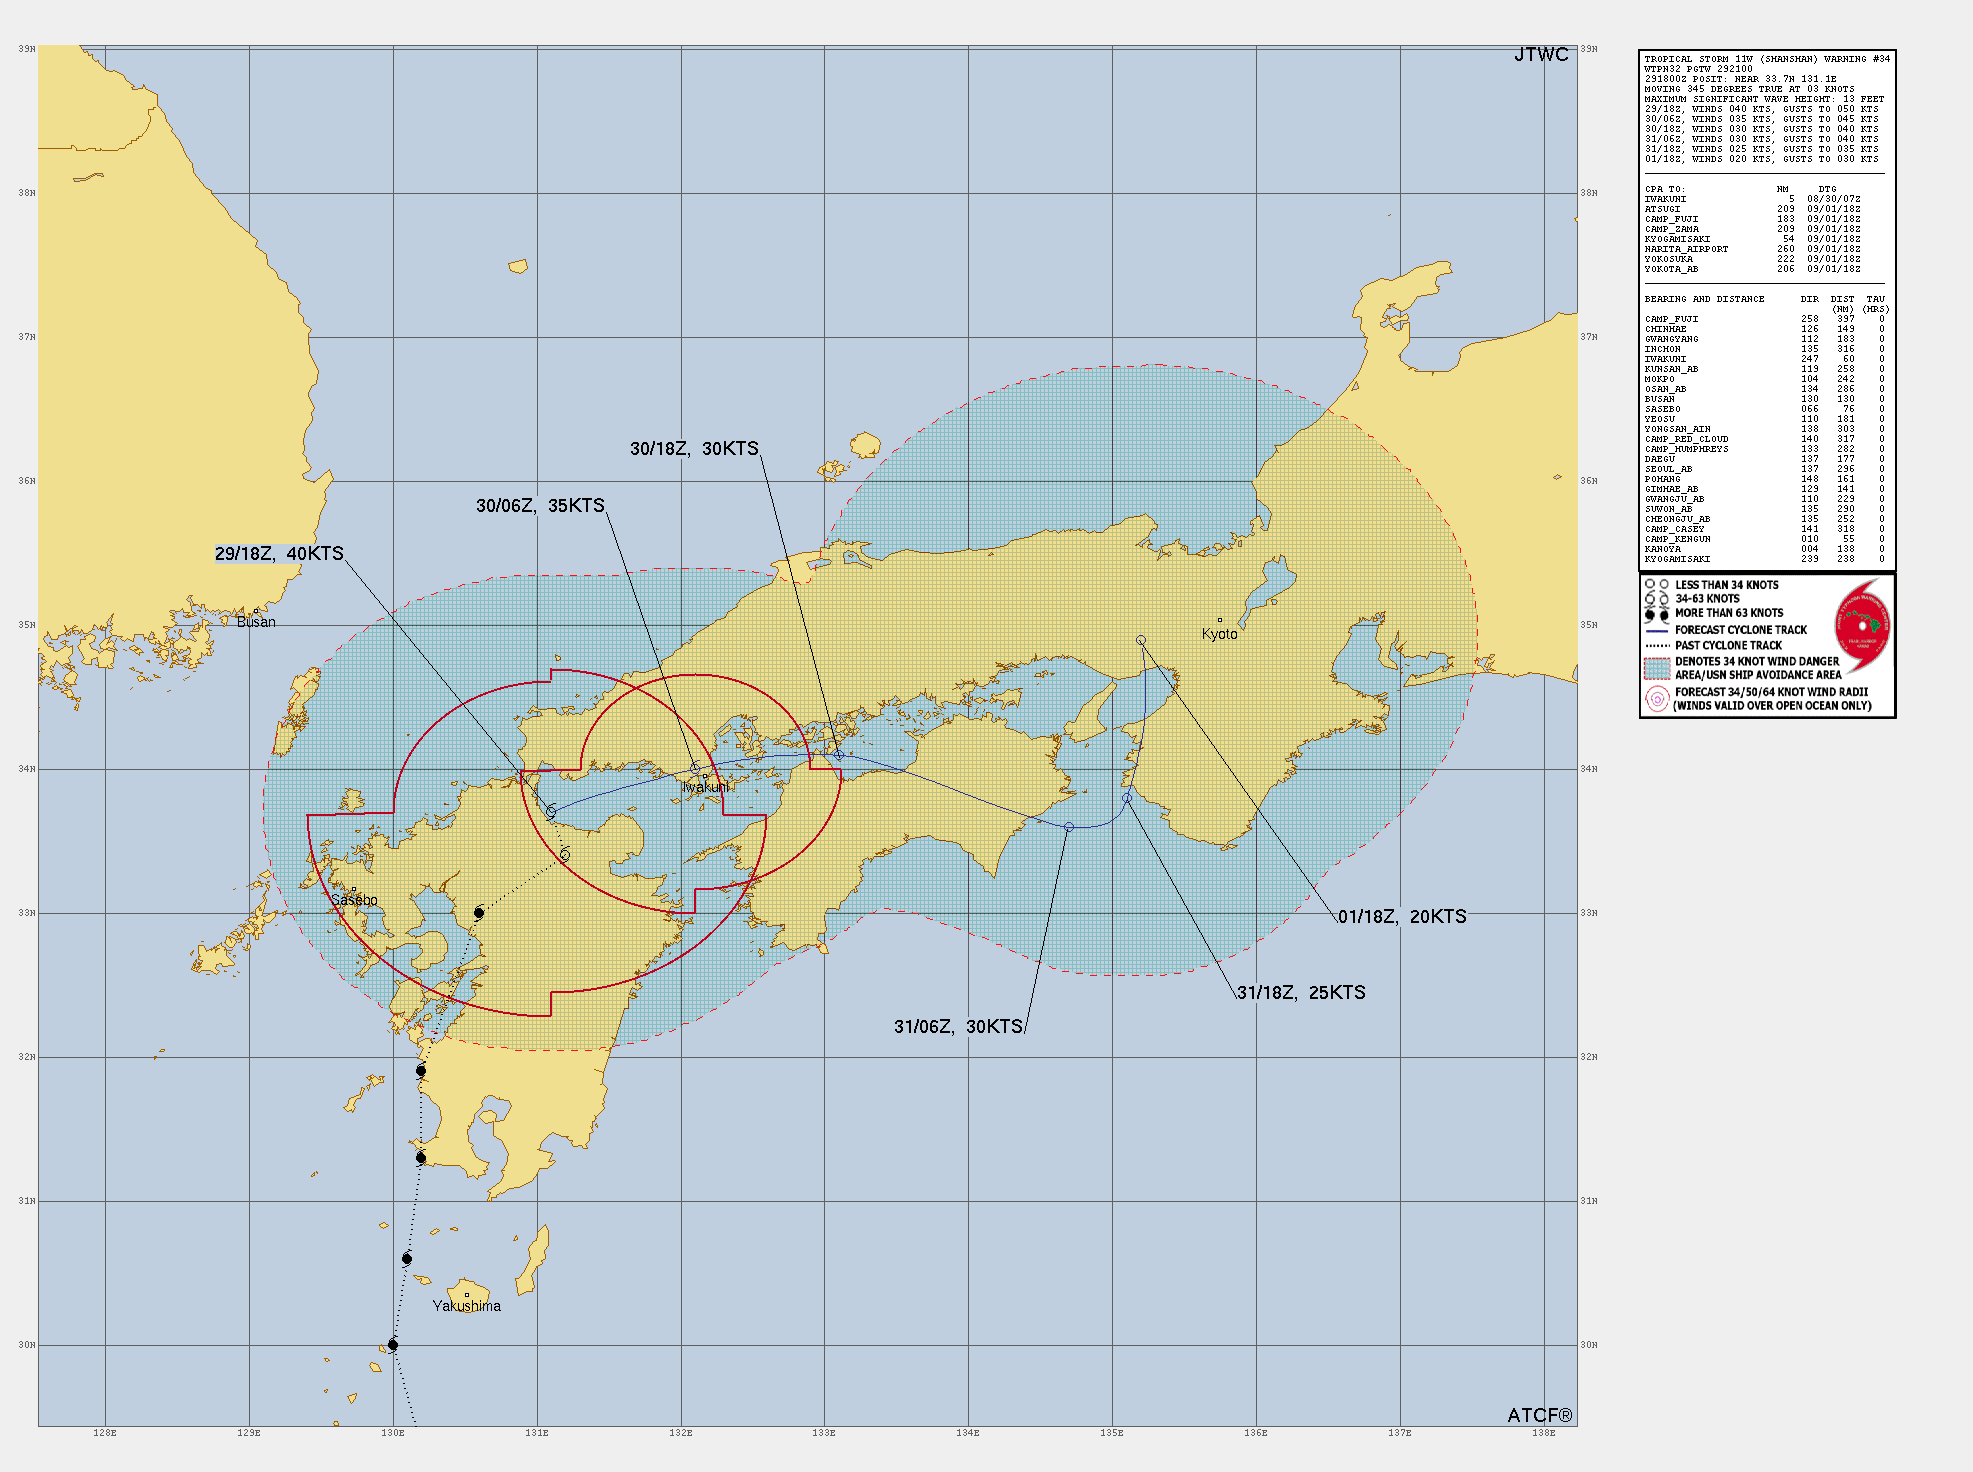Click the '30/06Z, 35KTS' forecast callout
The image size is (1973, 1472).
point(540,505)
